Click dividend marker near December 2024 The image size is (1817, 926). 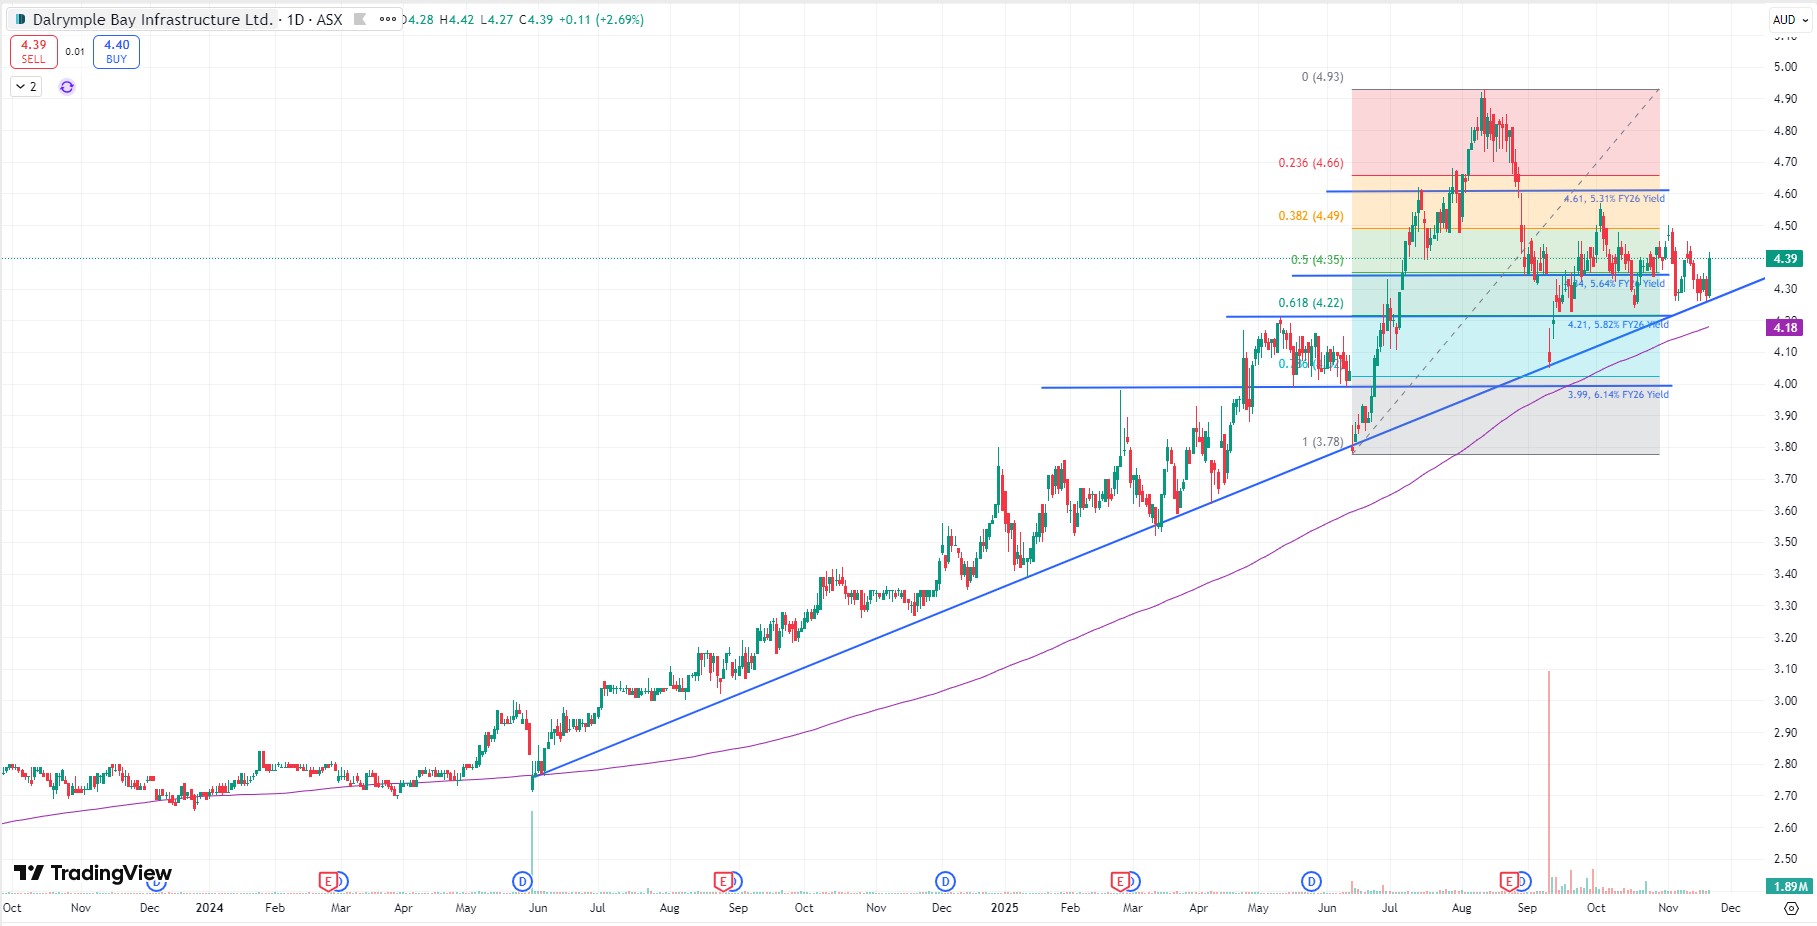(945, 881)
